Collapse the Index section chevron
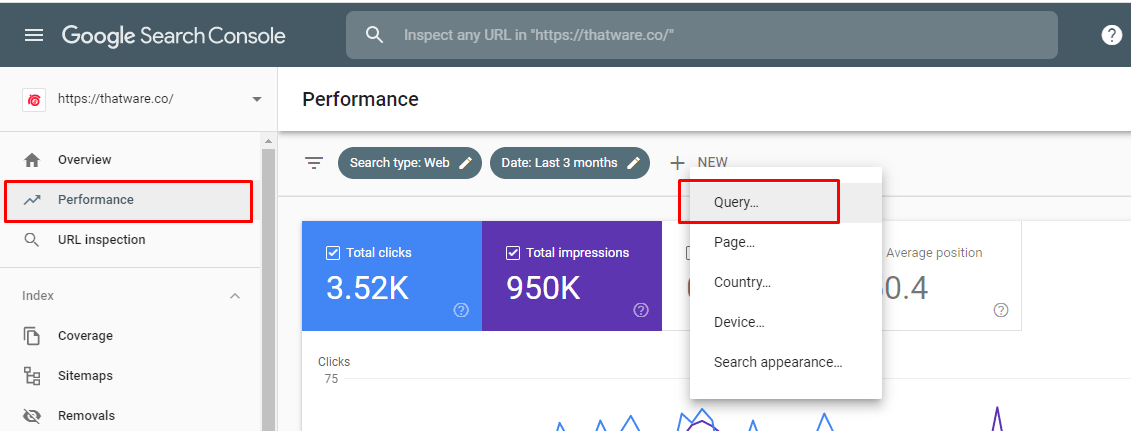 tap(234, 296)
